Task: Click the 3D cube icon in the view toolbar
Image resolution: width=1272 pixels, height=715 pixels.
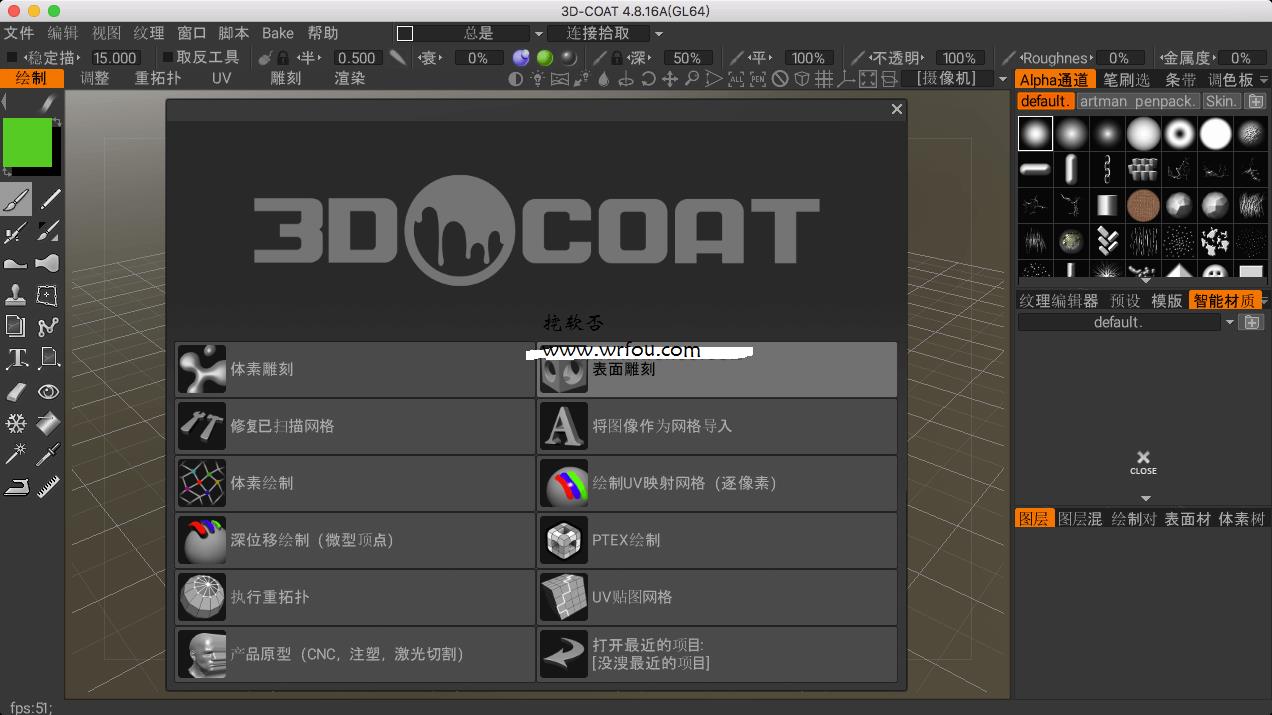Action: pyautogui.click(x=802, y=78)
